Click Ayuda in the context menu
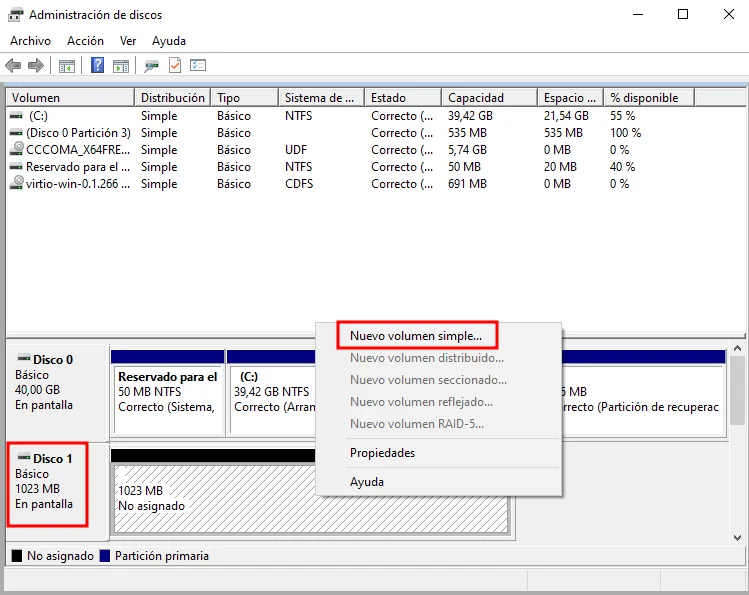This screenshot has height=595, width=749. [x=367, y=482]
